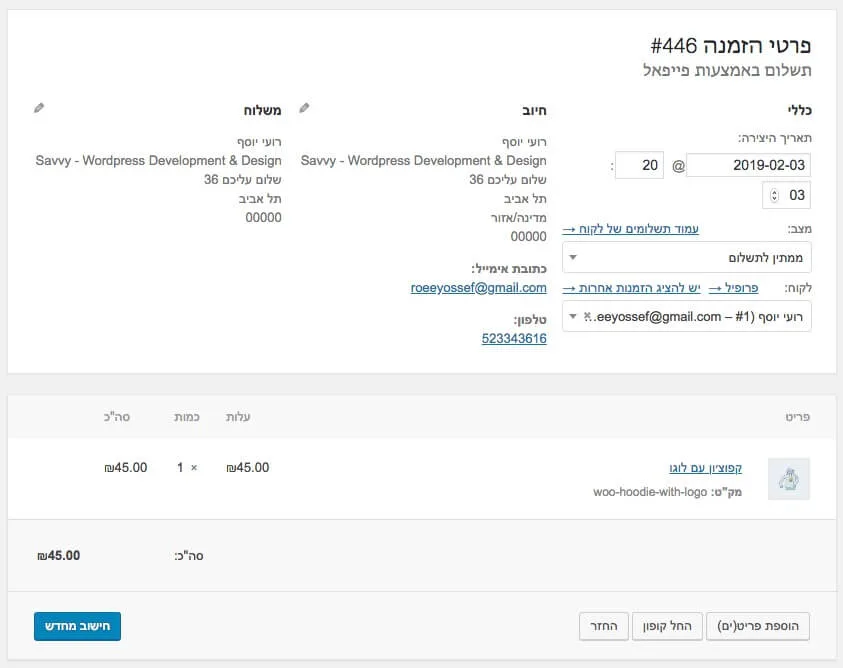Open product link קפוצ'ון עם לוגו
The height and width of the screenshot is (668, 843).
click(705, 468)
